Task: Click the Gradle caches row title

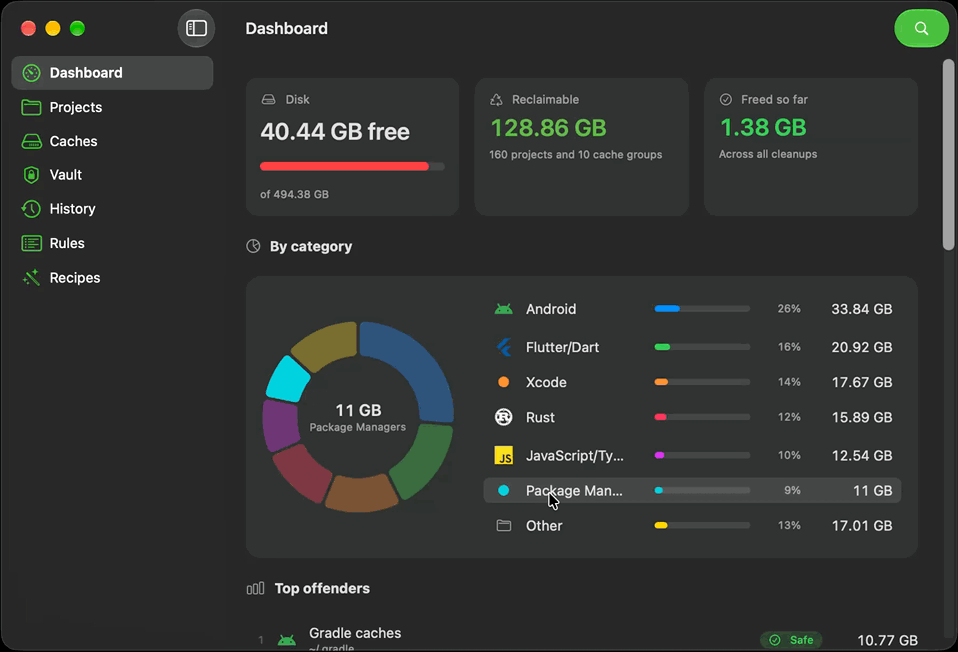Action: click(355, 633)
